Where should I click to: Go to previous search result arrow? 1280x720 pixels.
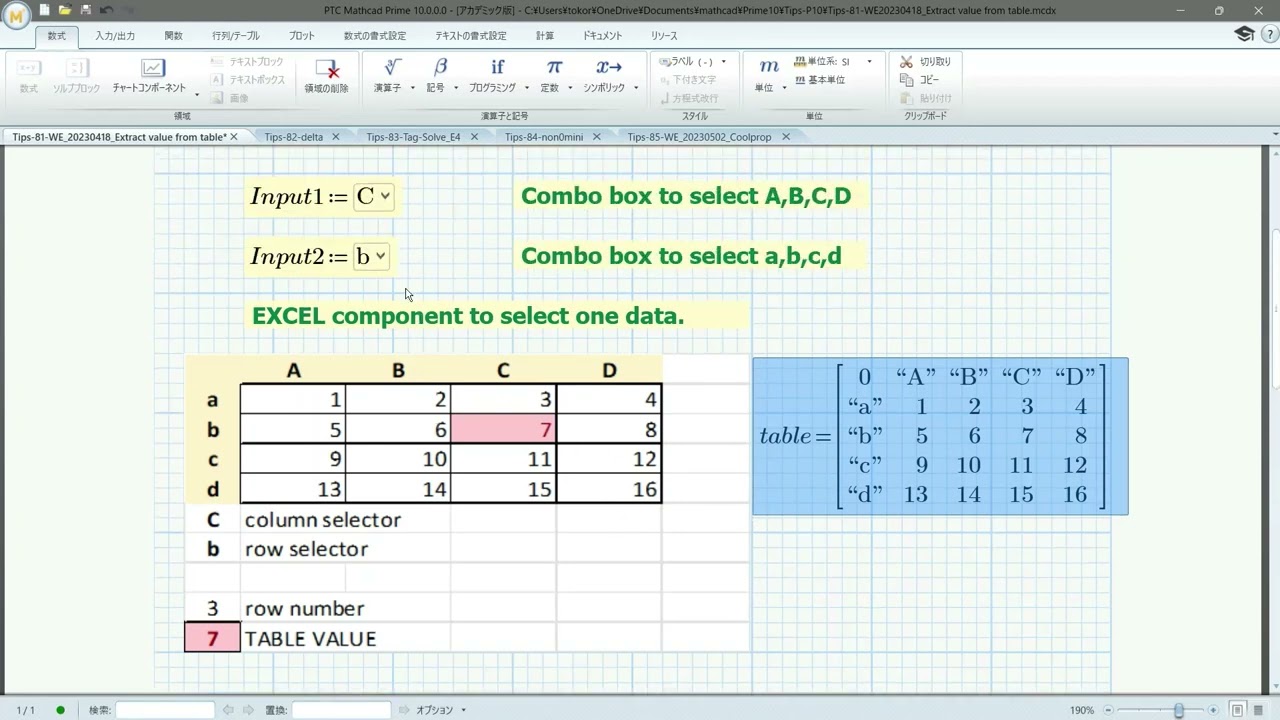tap(228, 710)
